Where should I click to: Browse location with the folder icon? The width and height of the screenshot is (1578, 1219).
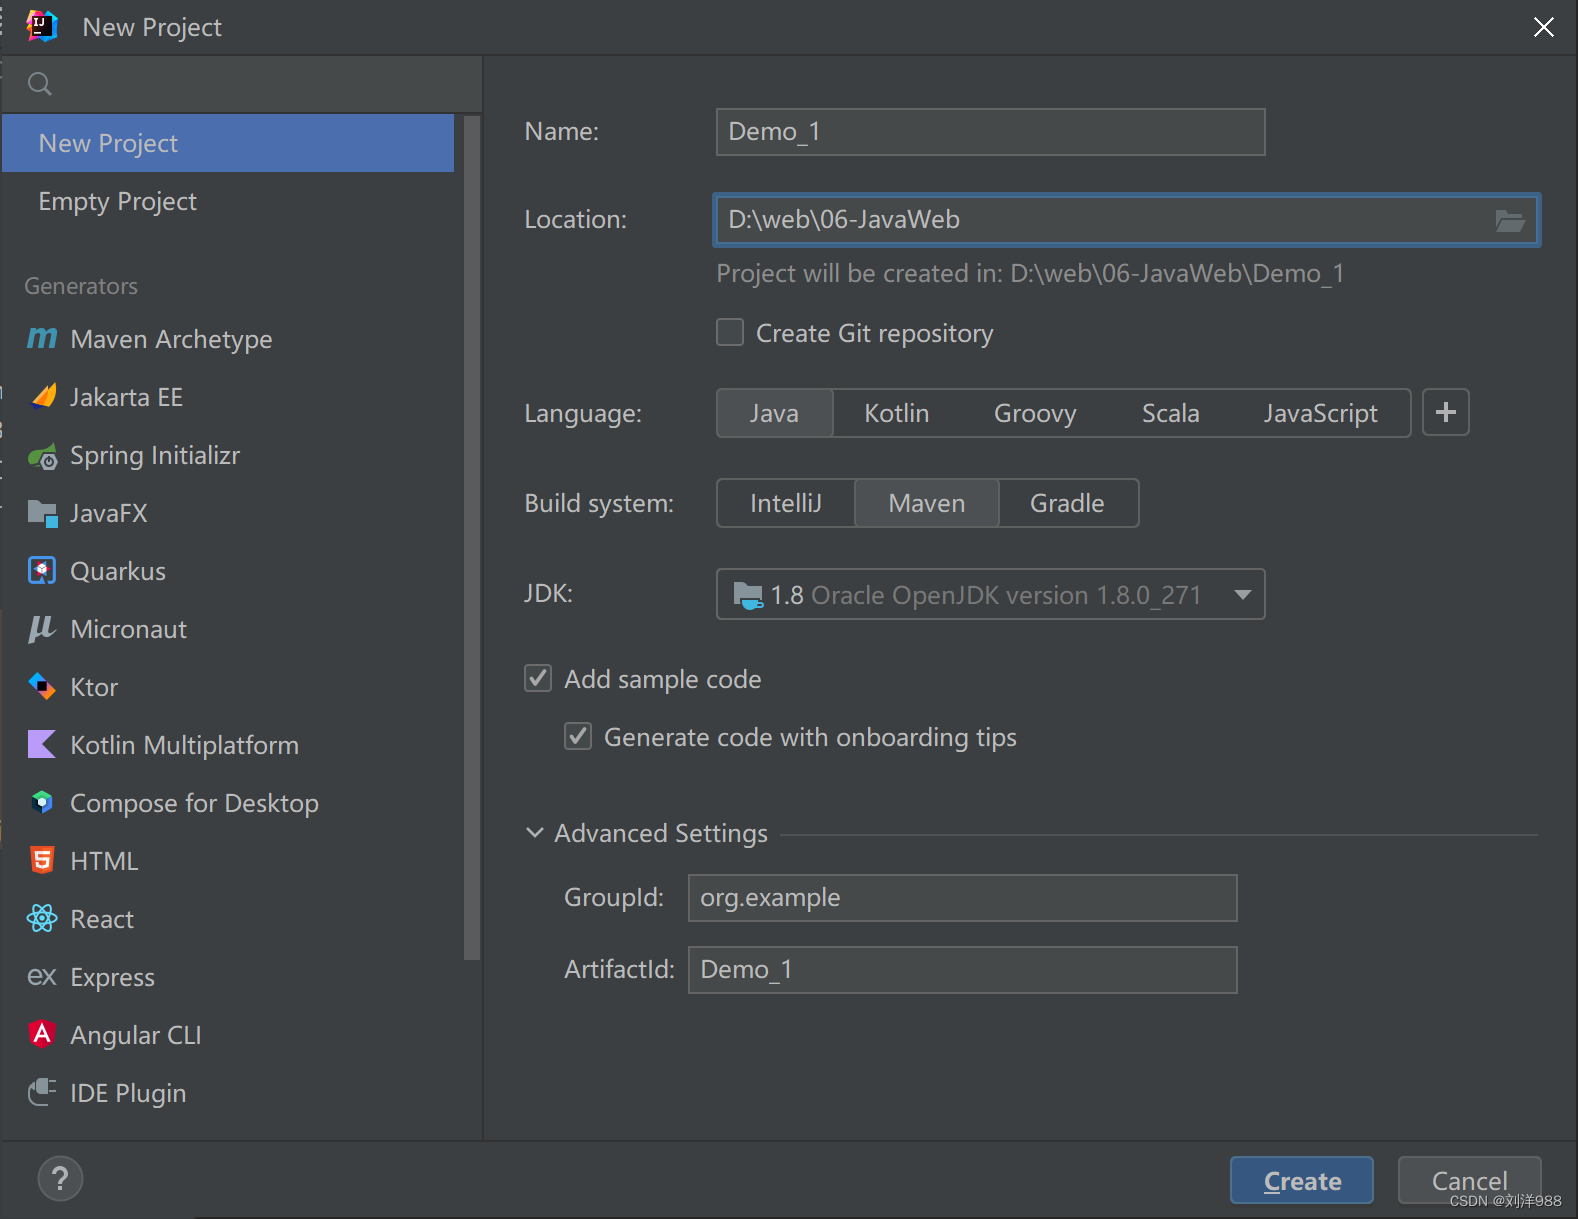[x=1509, y=220]
